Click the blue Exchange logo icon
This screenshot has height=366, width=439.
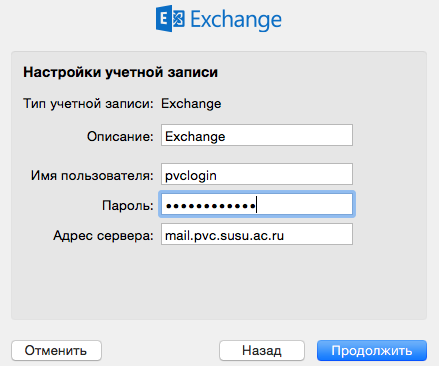pos(170,19)
